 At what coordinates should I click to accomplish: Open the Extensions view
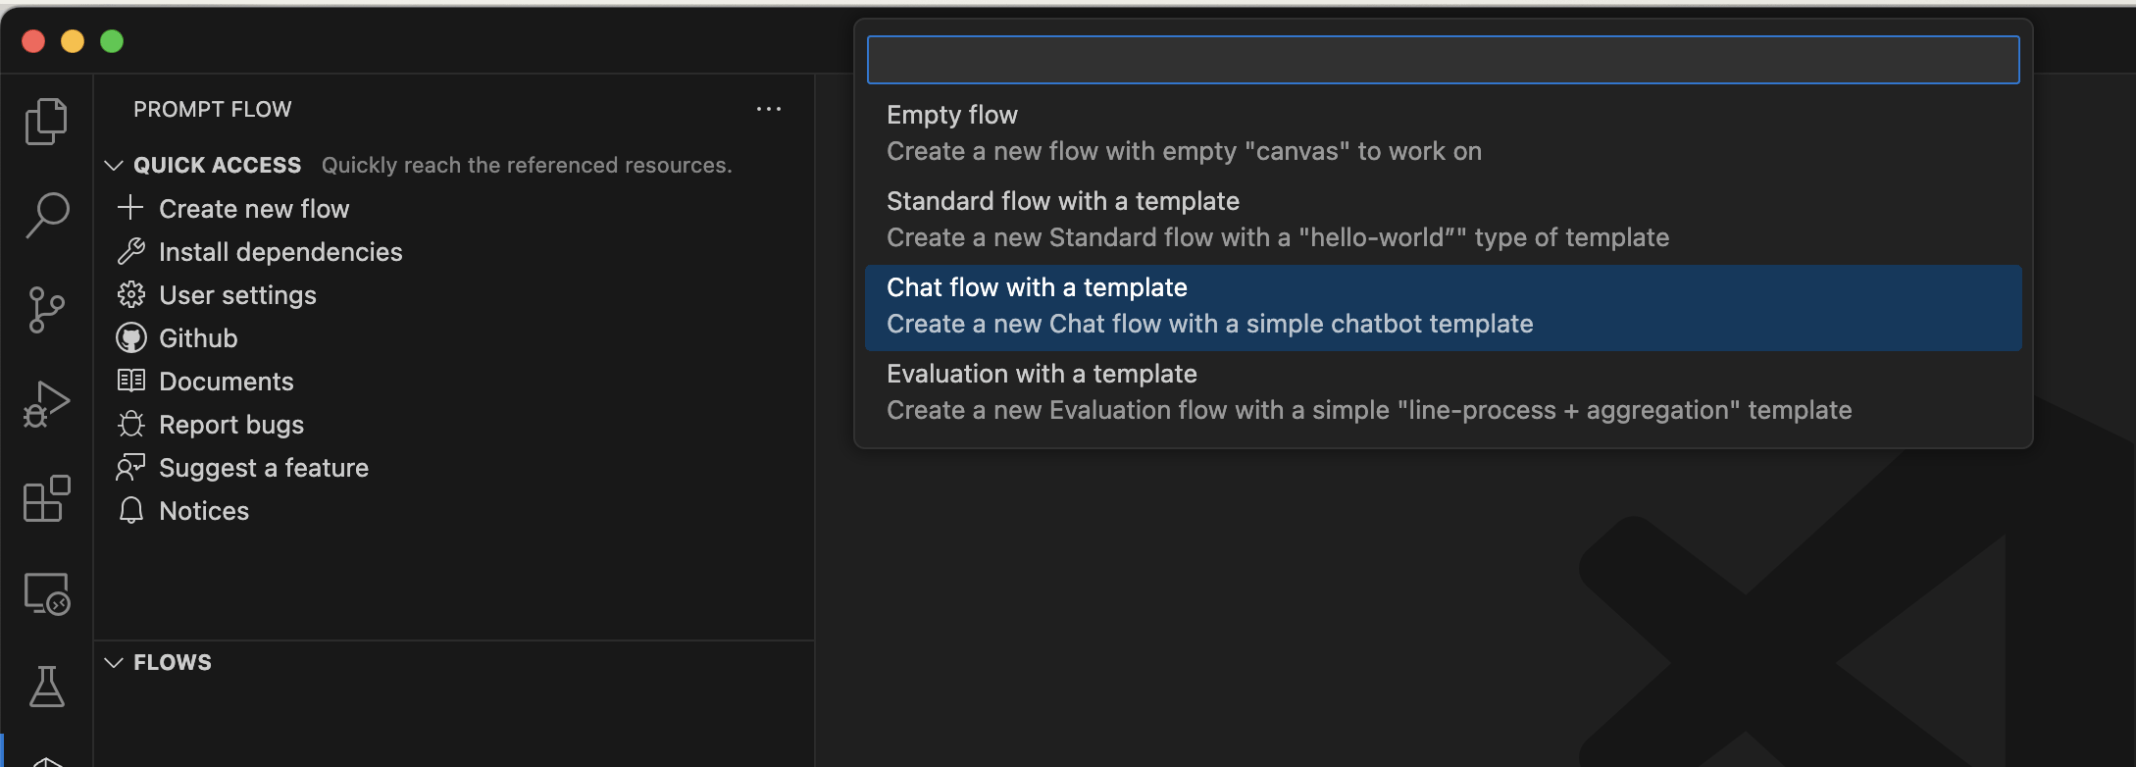46,498
